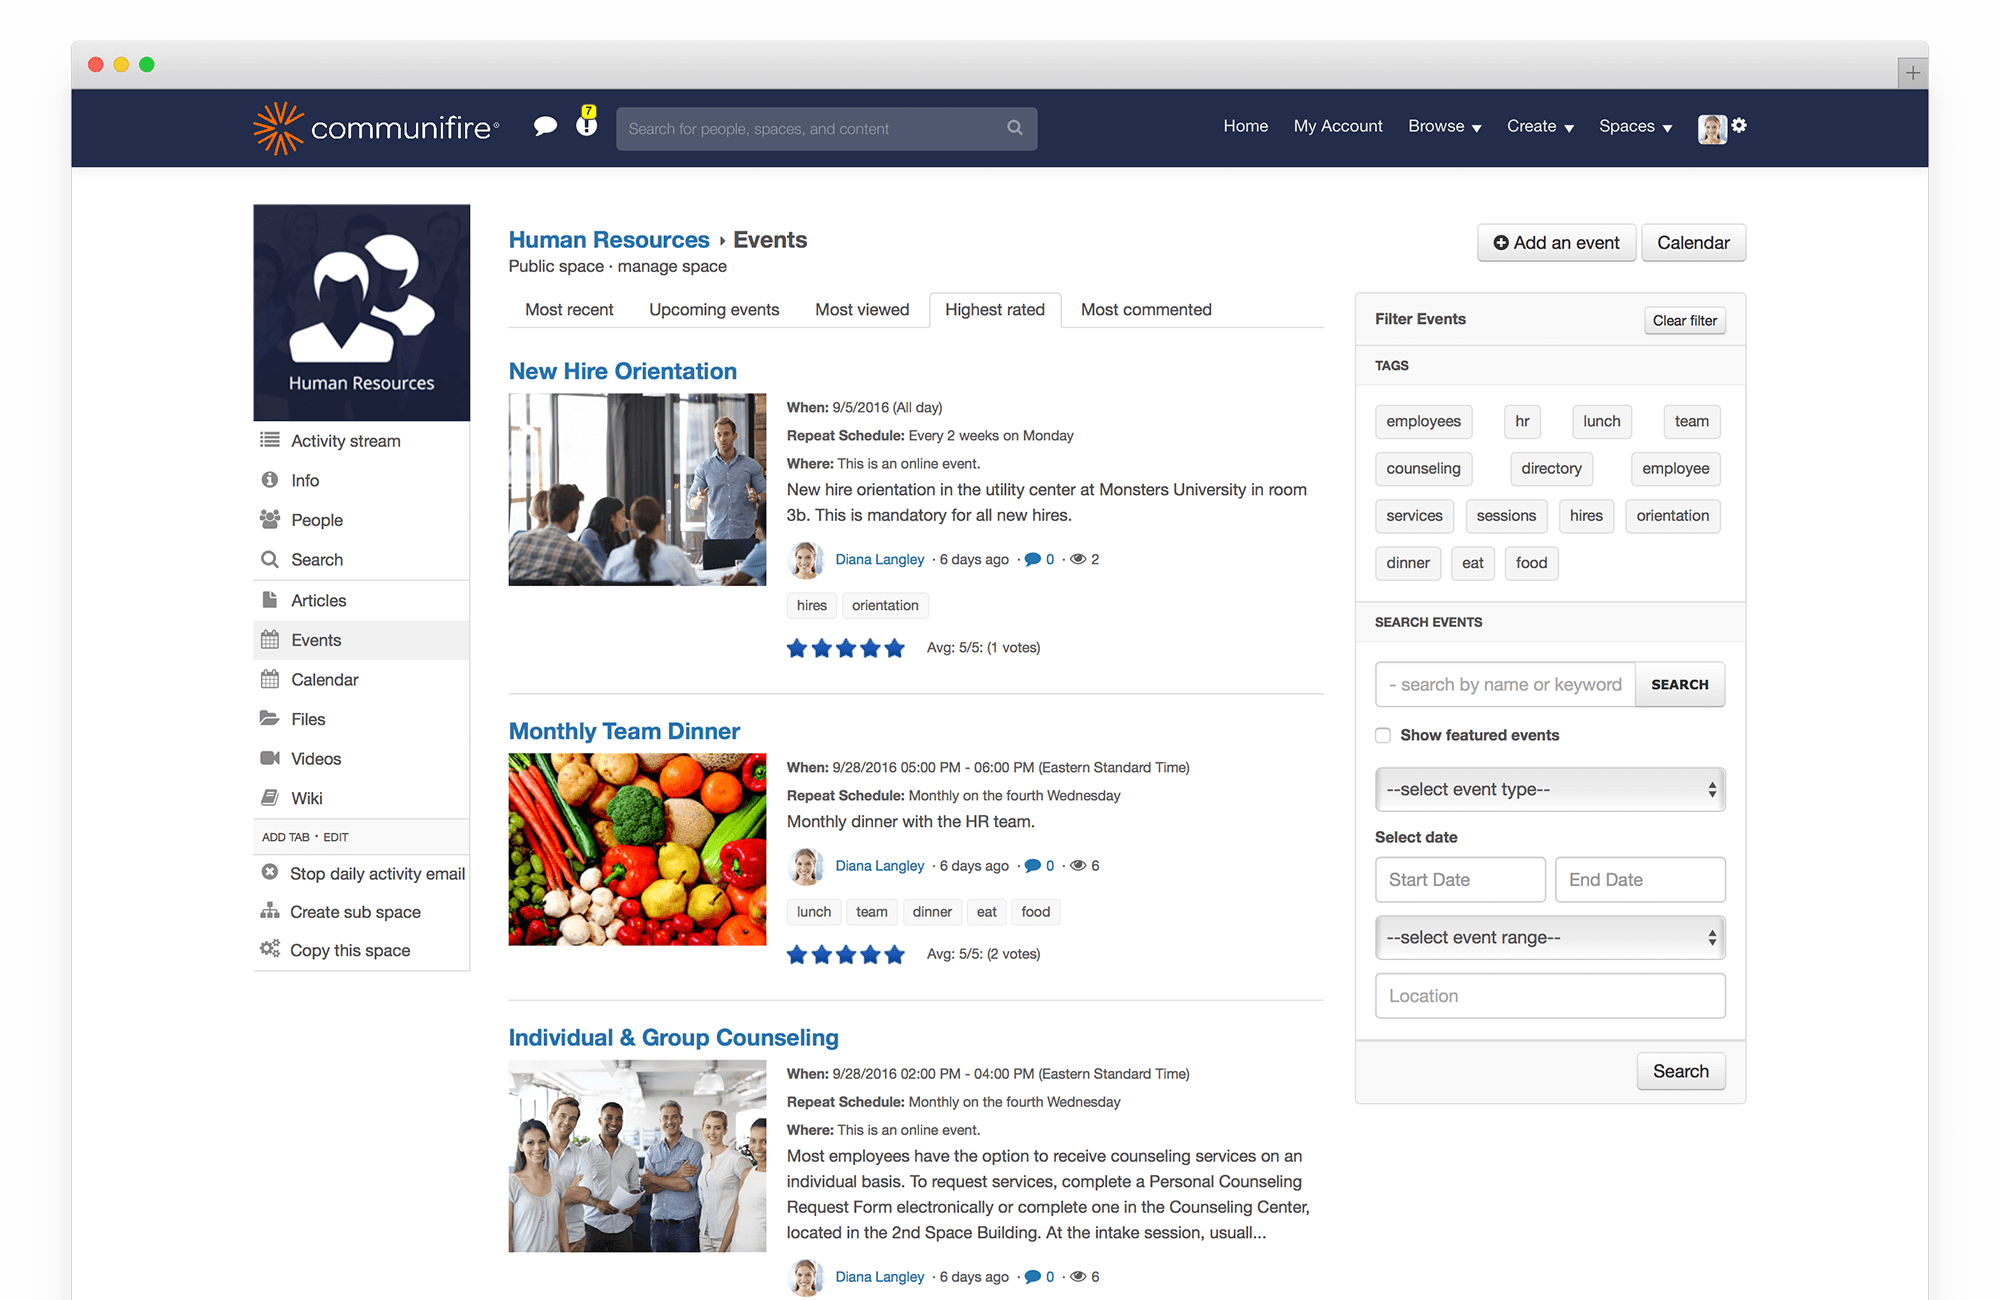This screenshot has width=2000, height=1300.
Task: Open the settings gear near profile avatar
Action: pos(1740,126)
